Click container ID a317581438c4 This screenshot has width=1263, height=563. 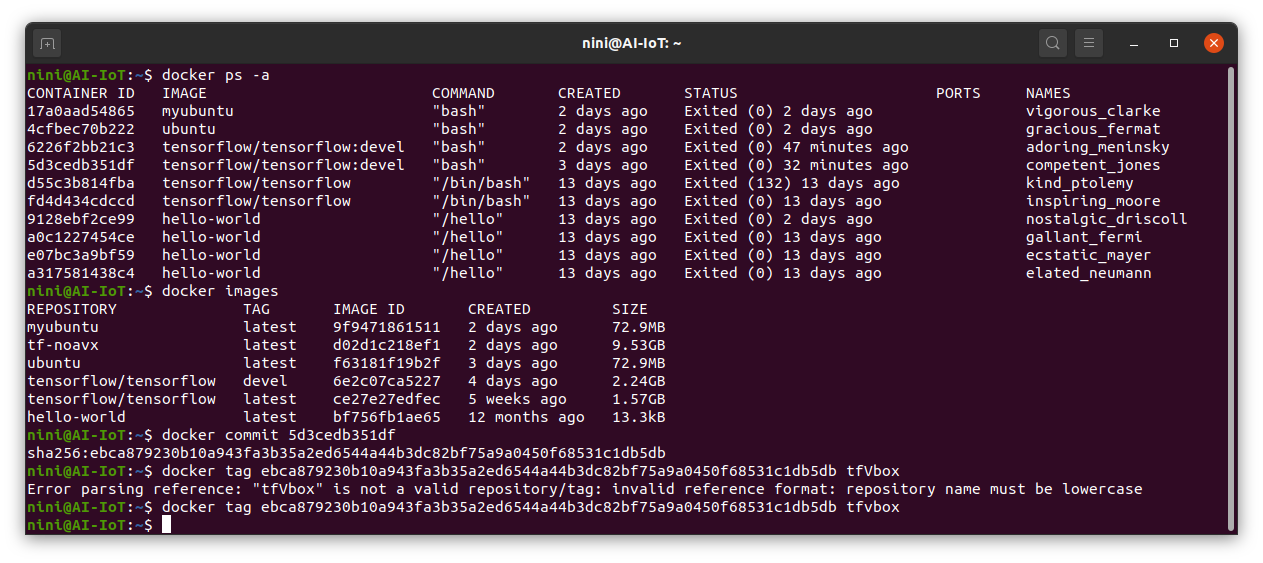pyautogui.click(x=81, y=273)
